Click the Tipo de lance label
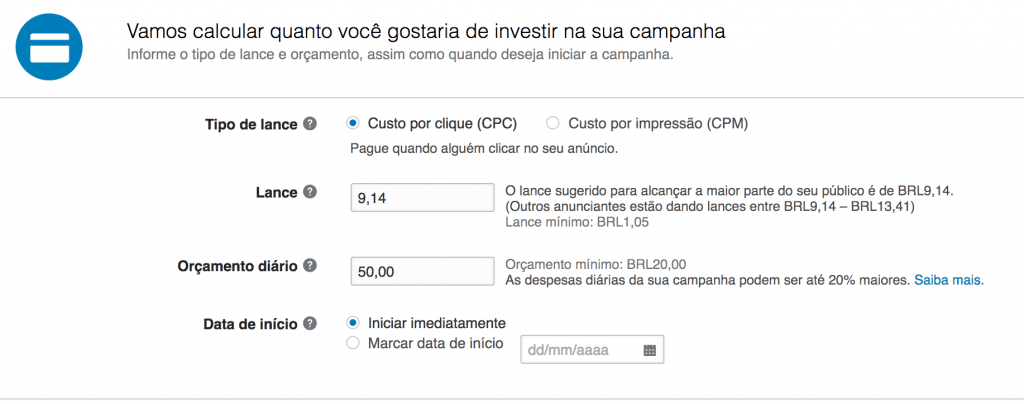This screenshot has width=1024, height=404. (250, 124)
